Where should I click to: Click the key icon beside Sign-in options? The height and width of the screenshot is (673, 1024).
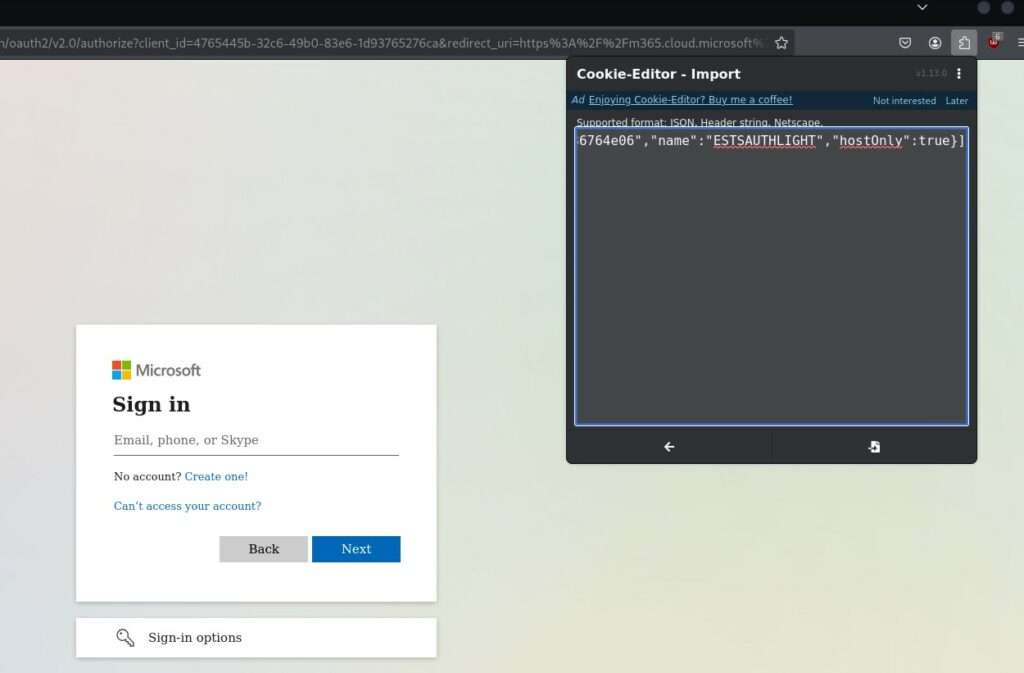pos(125,638)
